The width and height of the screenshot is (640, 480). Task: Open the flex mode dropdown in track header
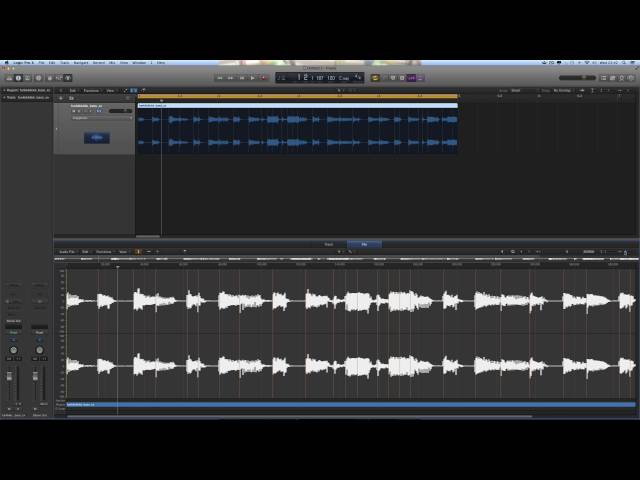coord(102,118)
